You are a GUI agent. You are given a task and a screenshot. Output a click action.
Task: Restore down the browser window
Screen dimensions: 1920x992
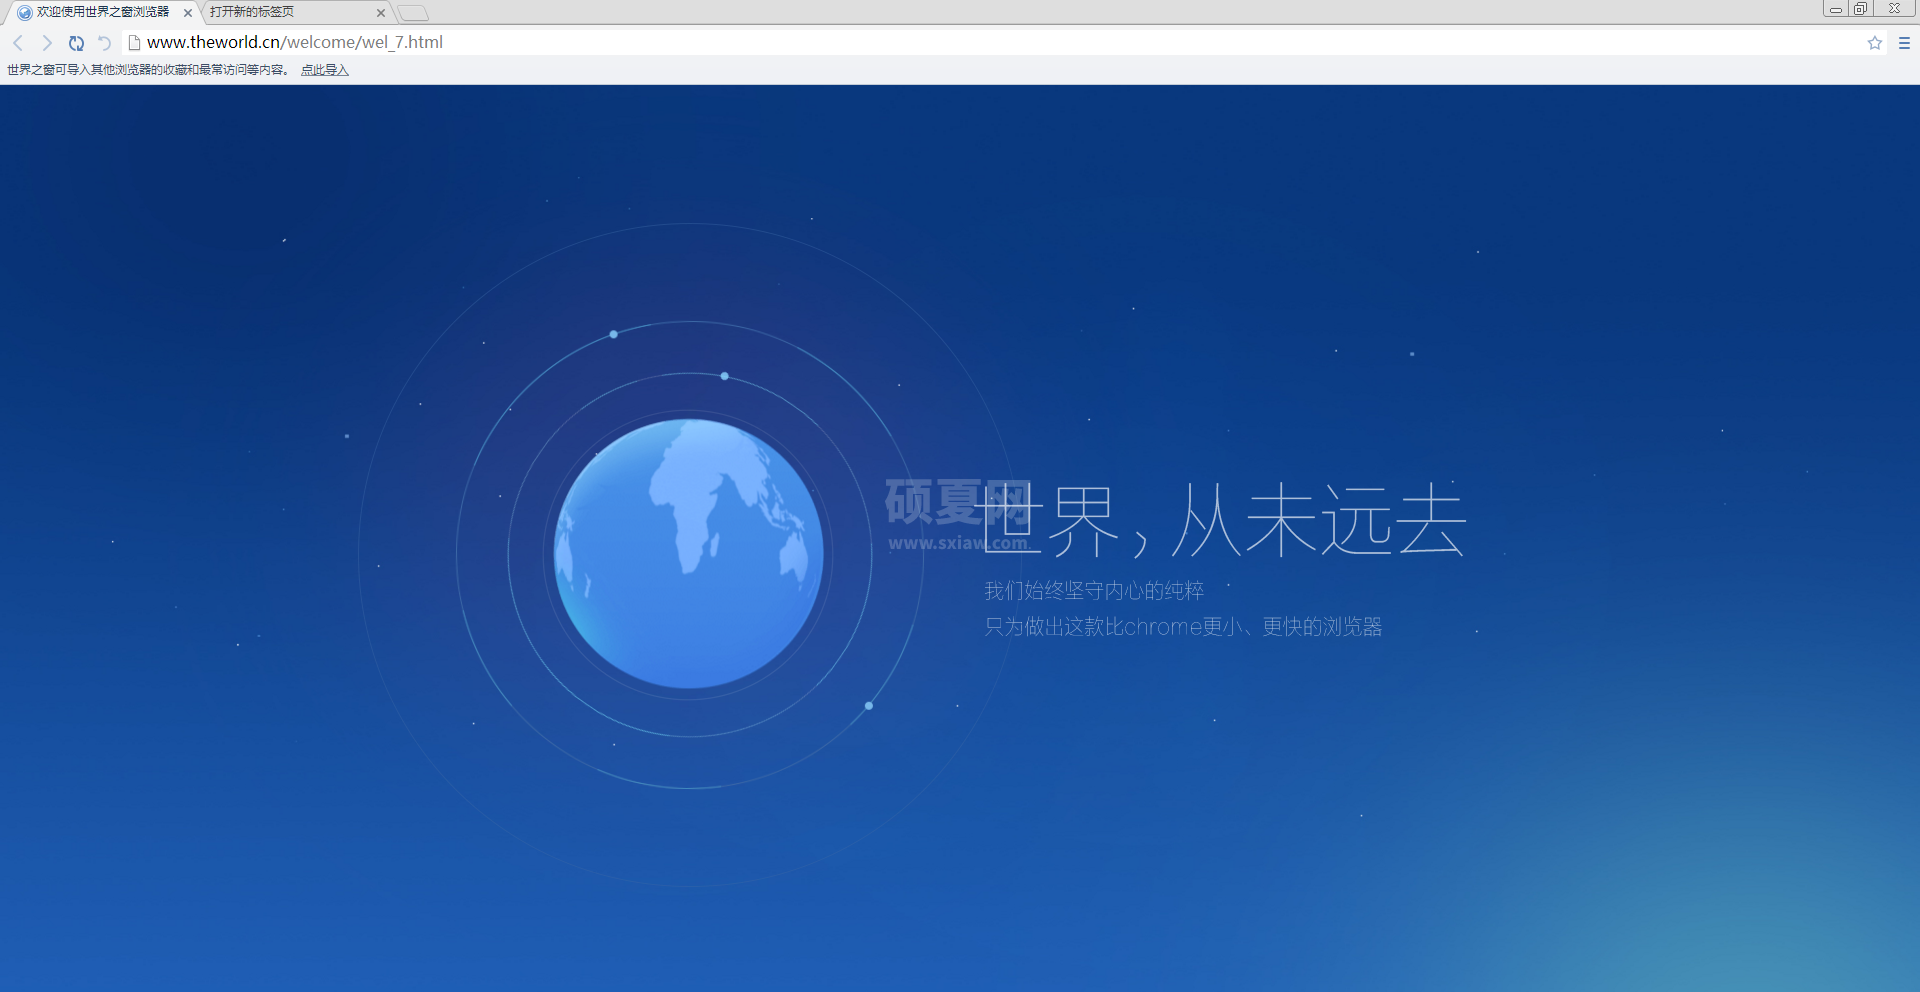click(x=1860, y=9)
